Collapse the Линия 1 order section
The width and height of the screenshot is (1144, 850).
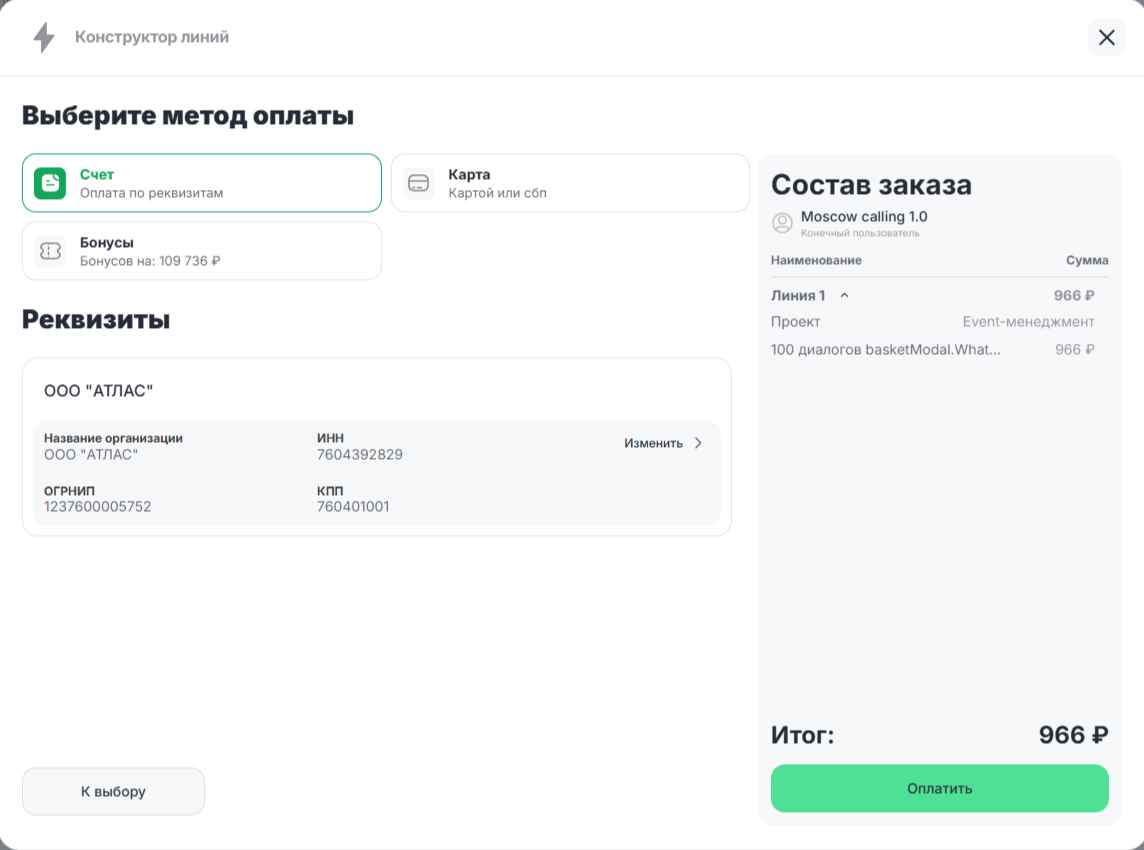point(844,296)
